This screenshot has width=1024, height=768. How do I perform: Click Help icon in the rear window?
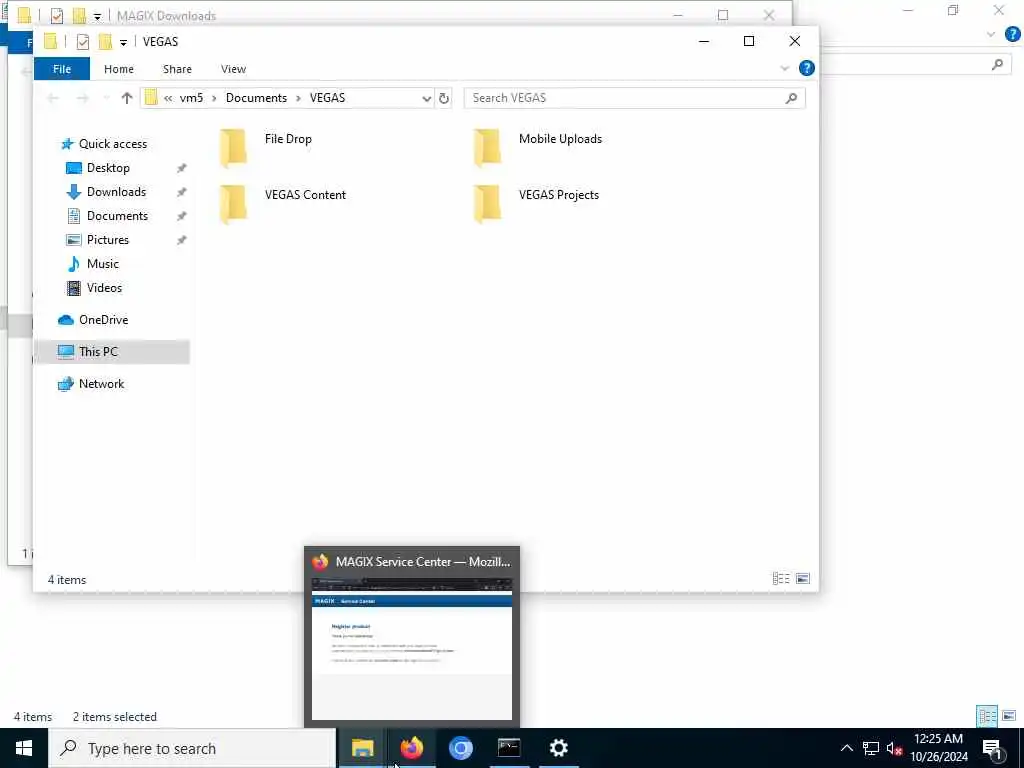pos(1012,35)
